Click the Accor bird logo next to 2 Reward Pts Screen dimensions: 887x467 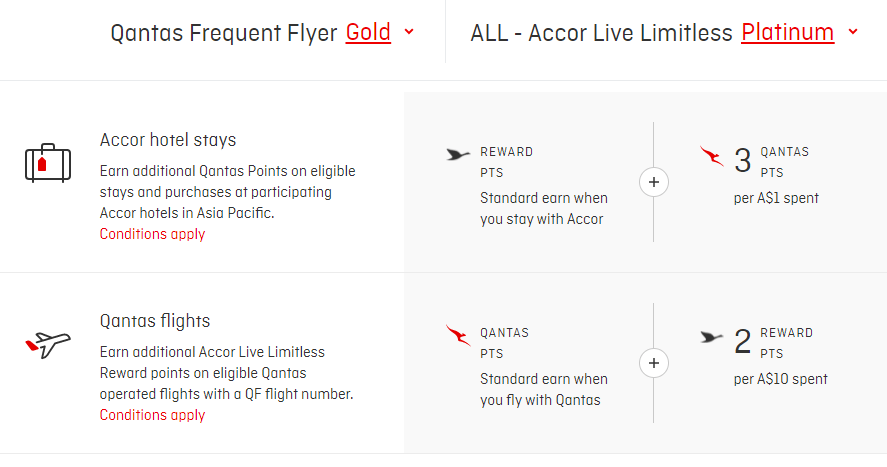[712, 337]
